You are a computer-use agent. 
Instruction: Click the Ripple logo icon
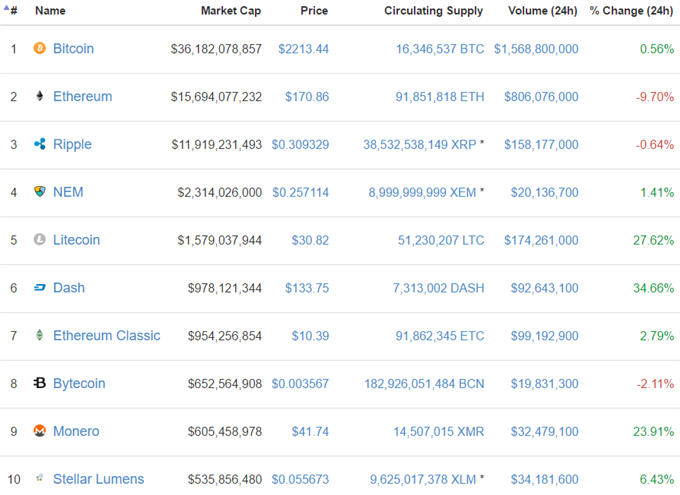[39, 144]
